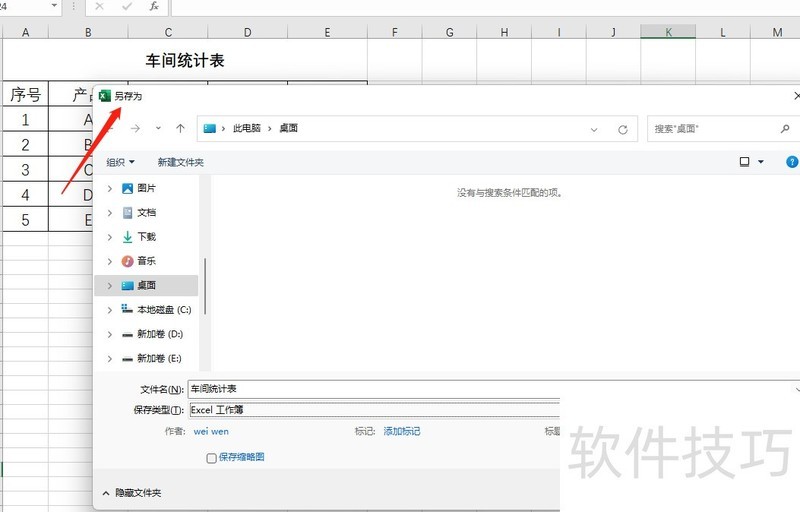
Task: Click 桌面 in the address path
Action: point(288,129)
